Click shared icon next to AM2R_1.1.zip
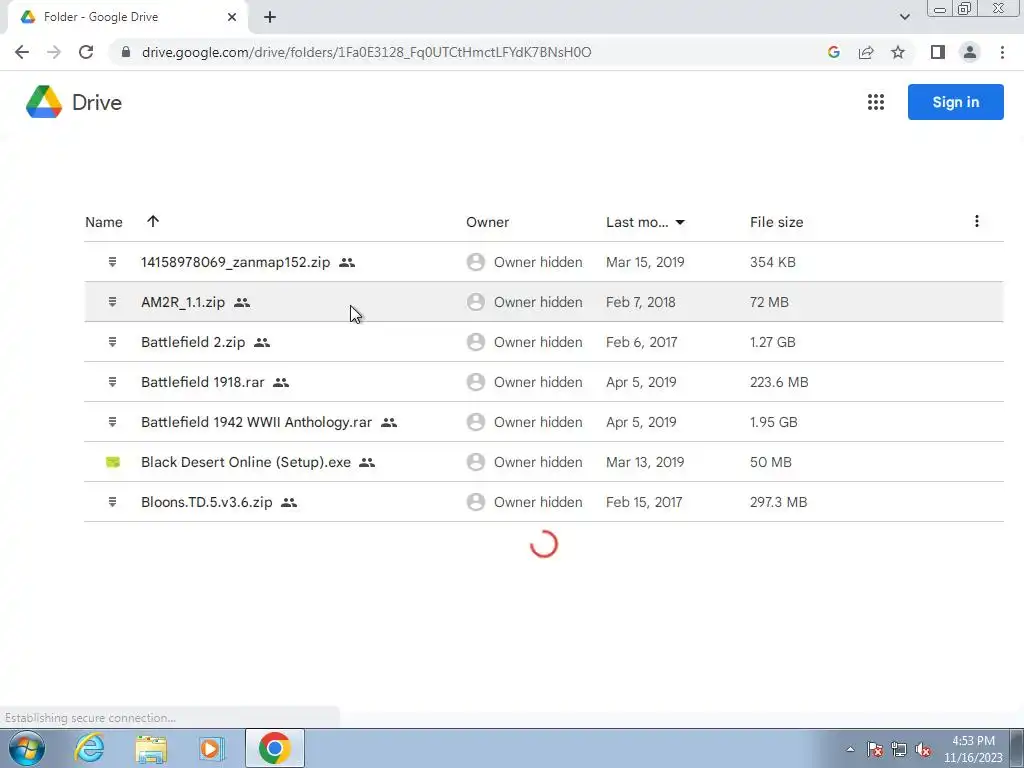Image resolution: width=1024 pixels, height=768 pixels. 242,302
